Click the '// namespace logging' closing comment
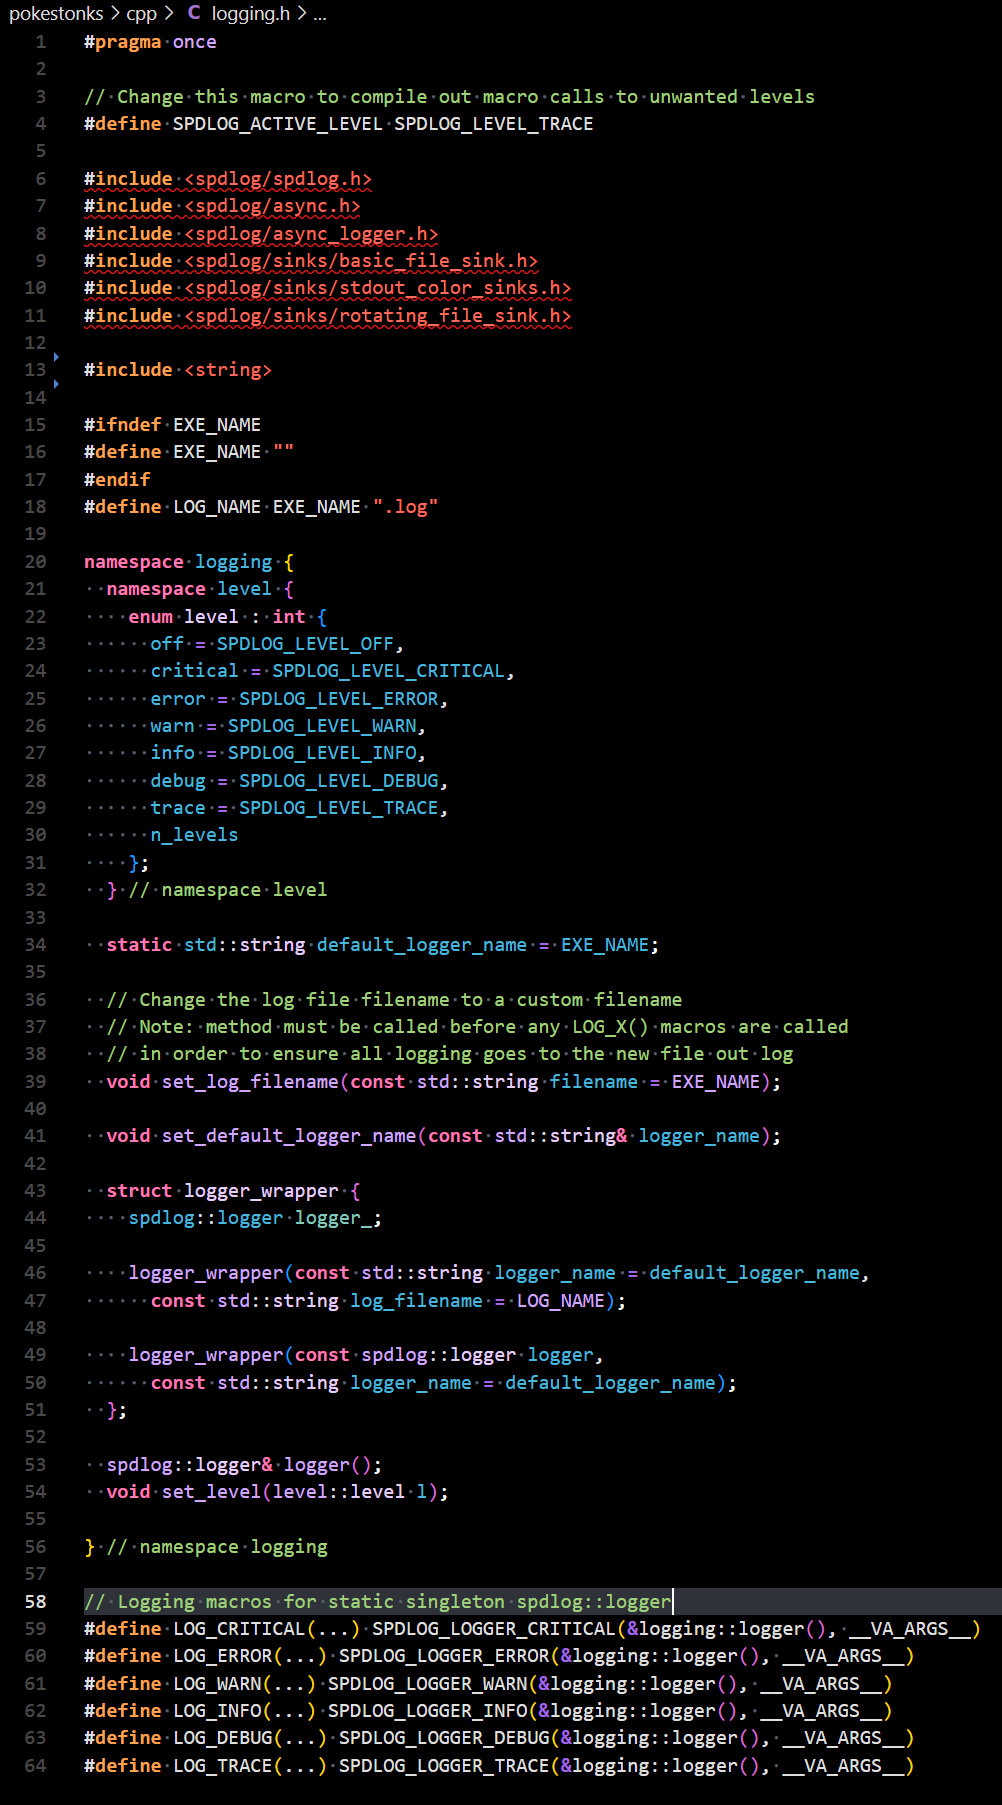 tap(217, 1546)
